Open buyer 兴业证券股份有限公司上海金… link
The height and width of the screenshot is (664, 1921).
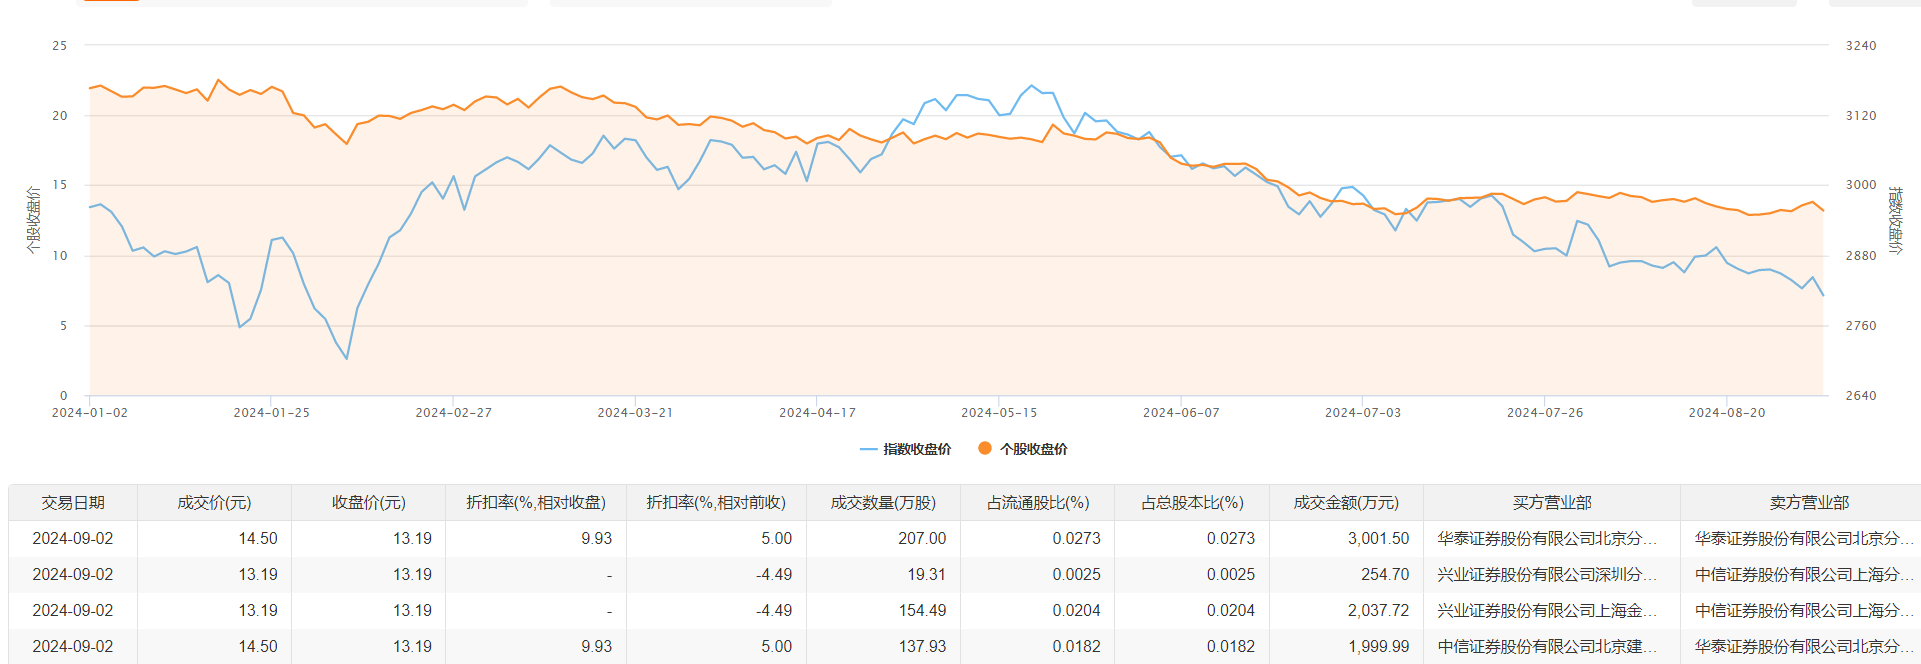[1547, 611]
